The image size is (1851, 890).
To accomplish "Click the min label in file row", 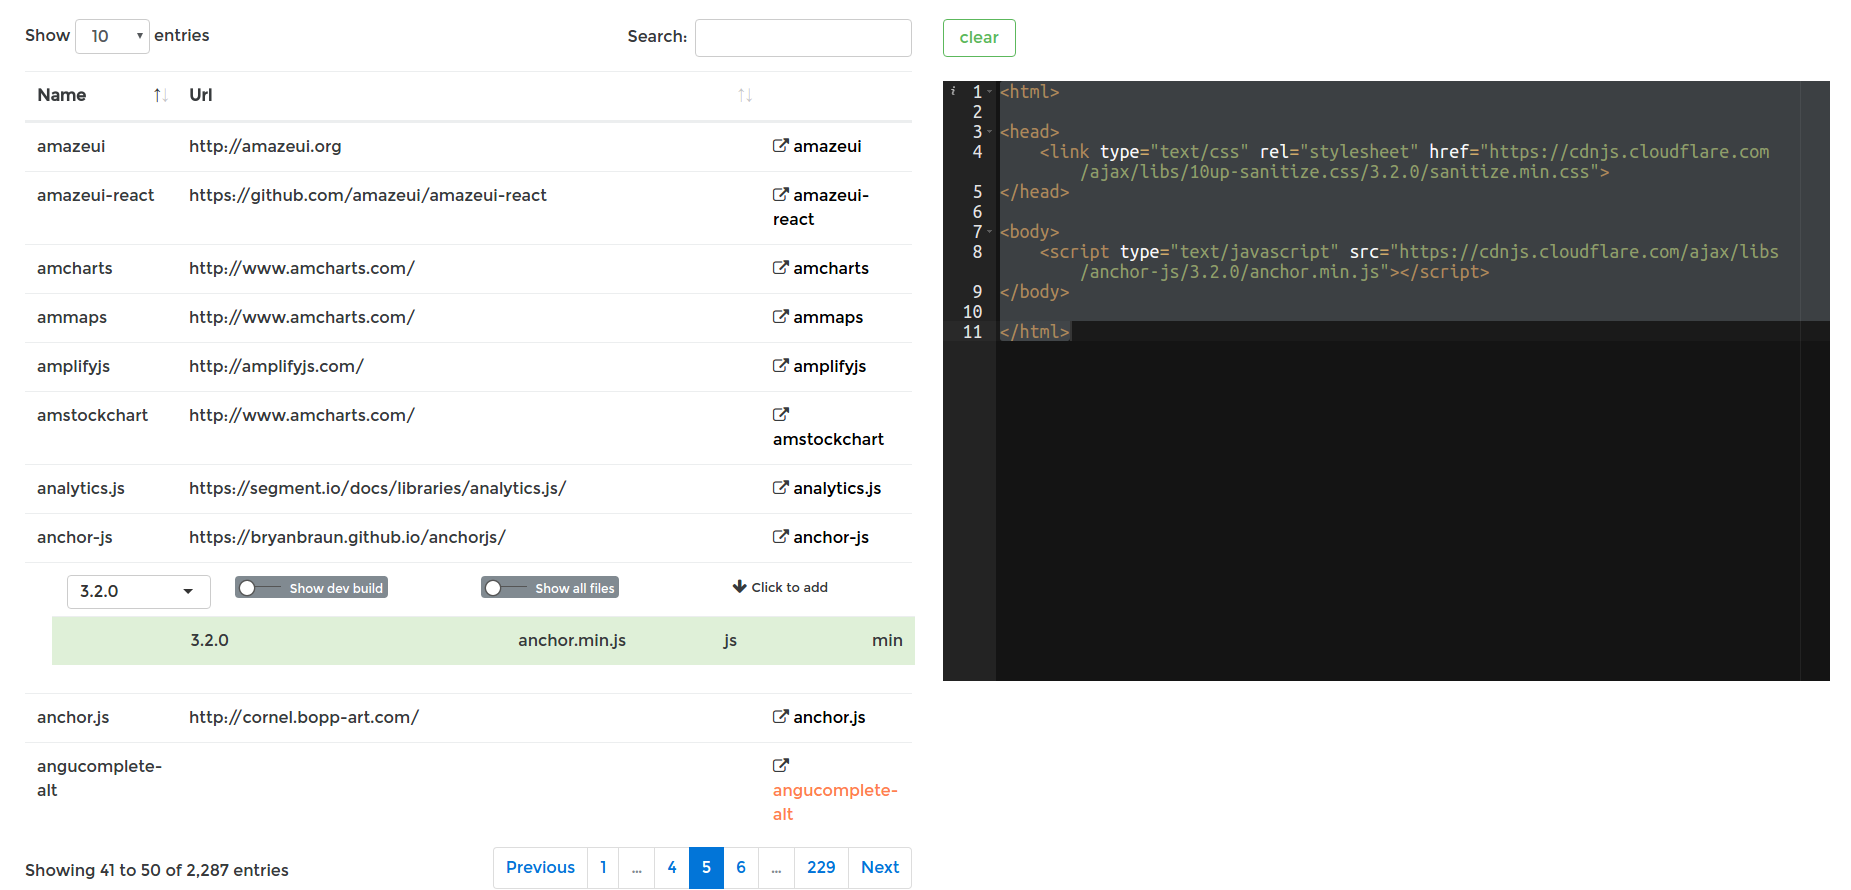I will [x=887, y=640].
